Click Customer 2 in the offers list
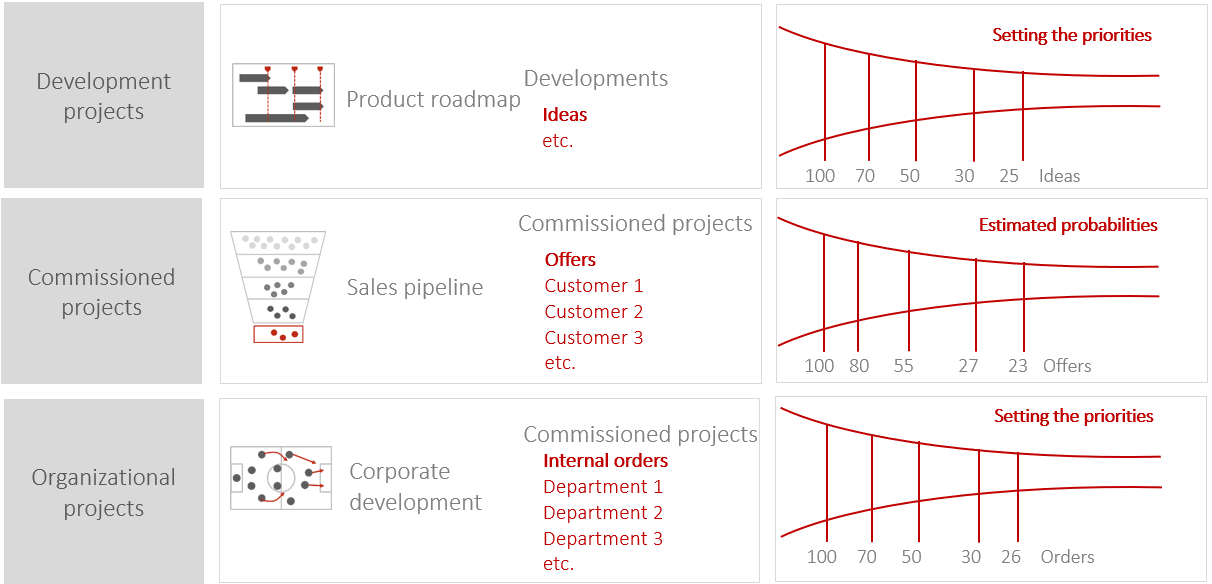 tap(594, 312)
